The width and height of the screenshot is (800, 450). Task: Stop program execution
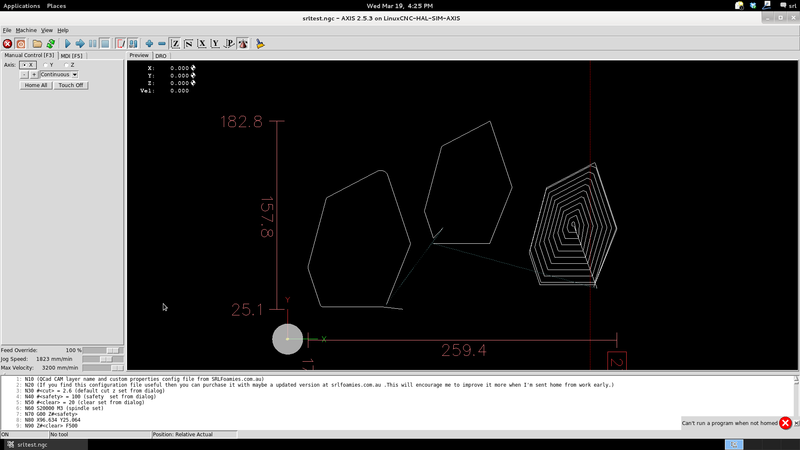[105, 44]
